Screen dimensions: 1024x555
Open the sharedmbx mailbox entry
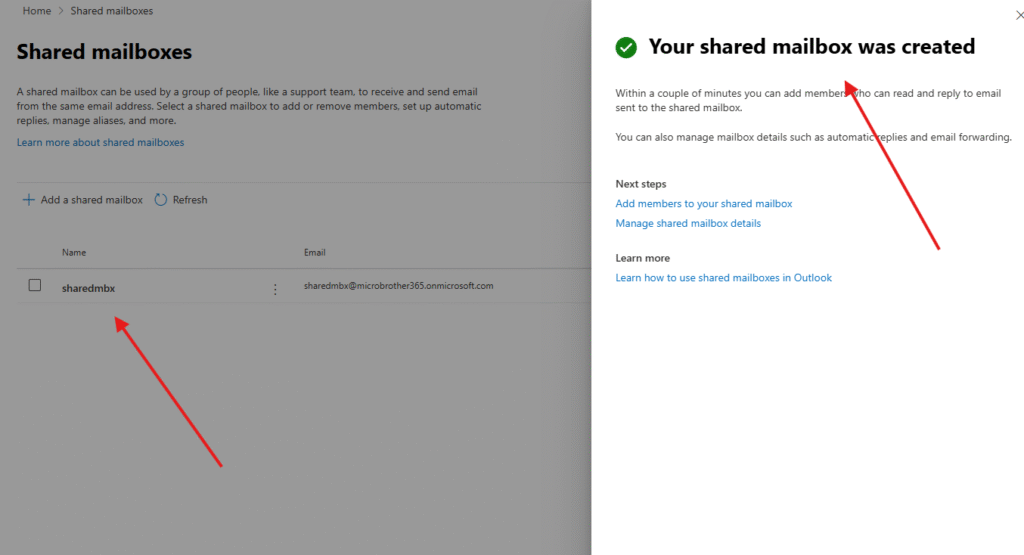click(x=88, y=288)
